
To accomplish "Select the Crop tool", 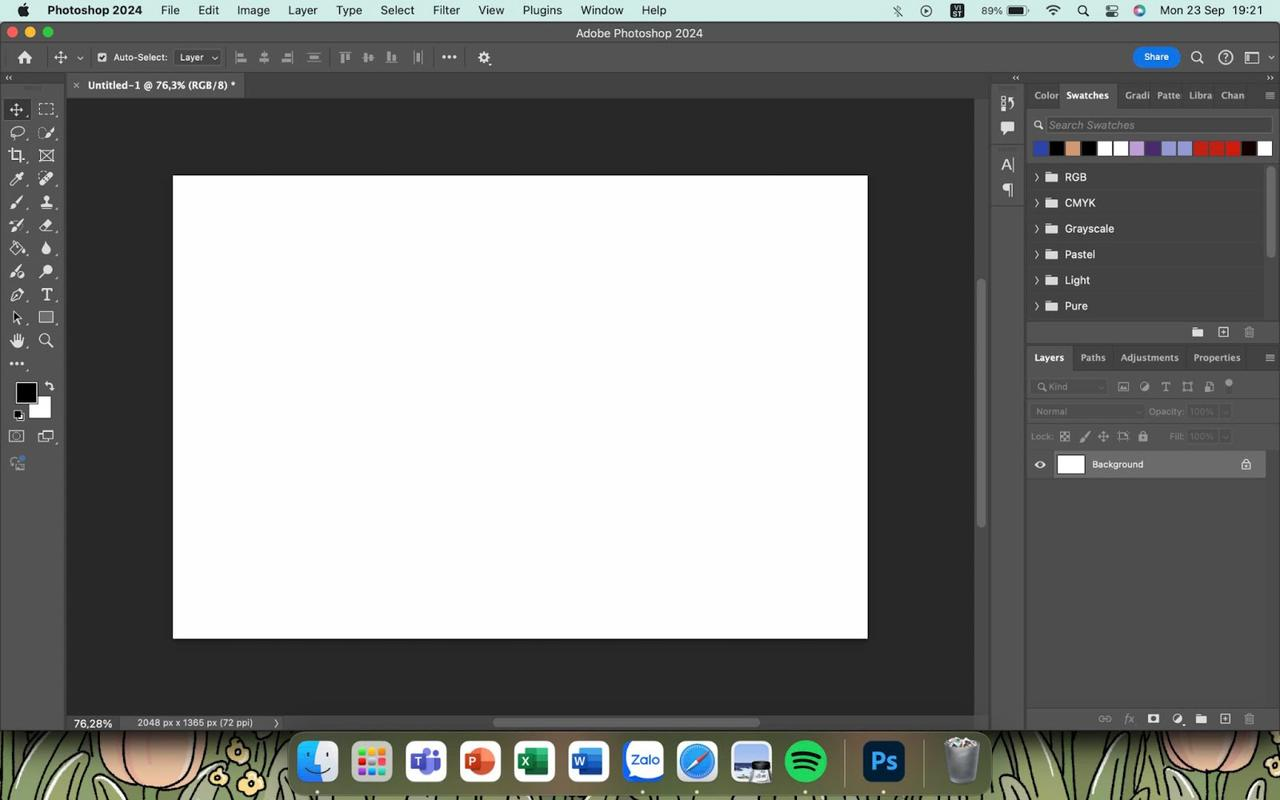I will (x=17, y=156).
